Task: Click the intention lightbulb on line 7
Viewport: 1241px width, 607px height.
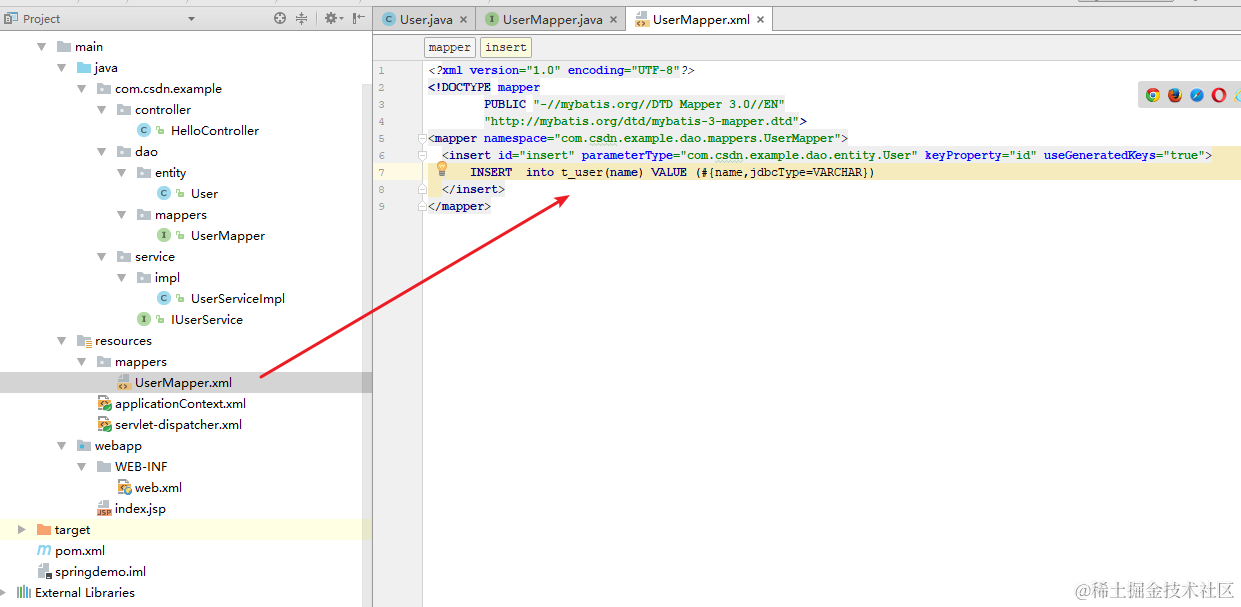Action: tap(441, 170)
